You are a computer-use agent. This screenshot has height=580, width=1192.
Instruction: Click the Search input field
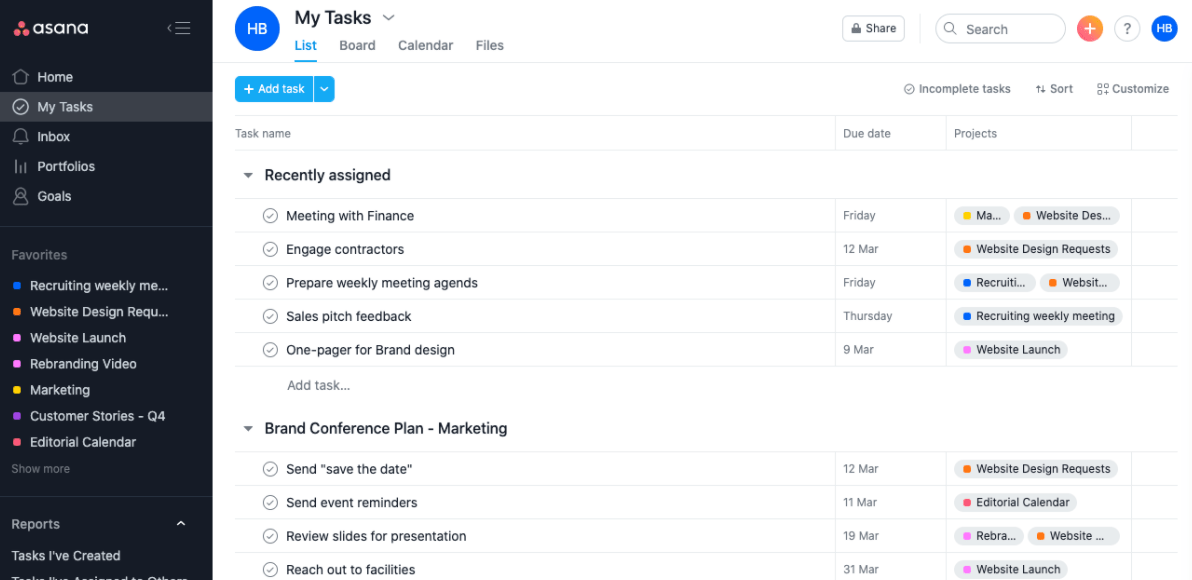(1000, 29)
